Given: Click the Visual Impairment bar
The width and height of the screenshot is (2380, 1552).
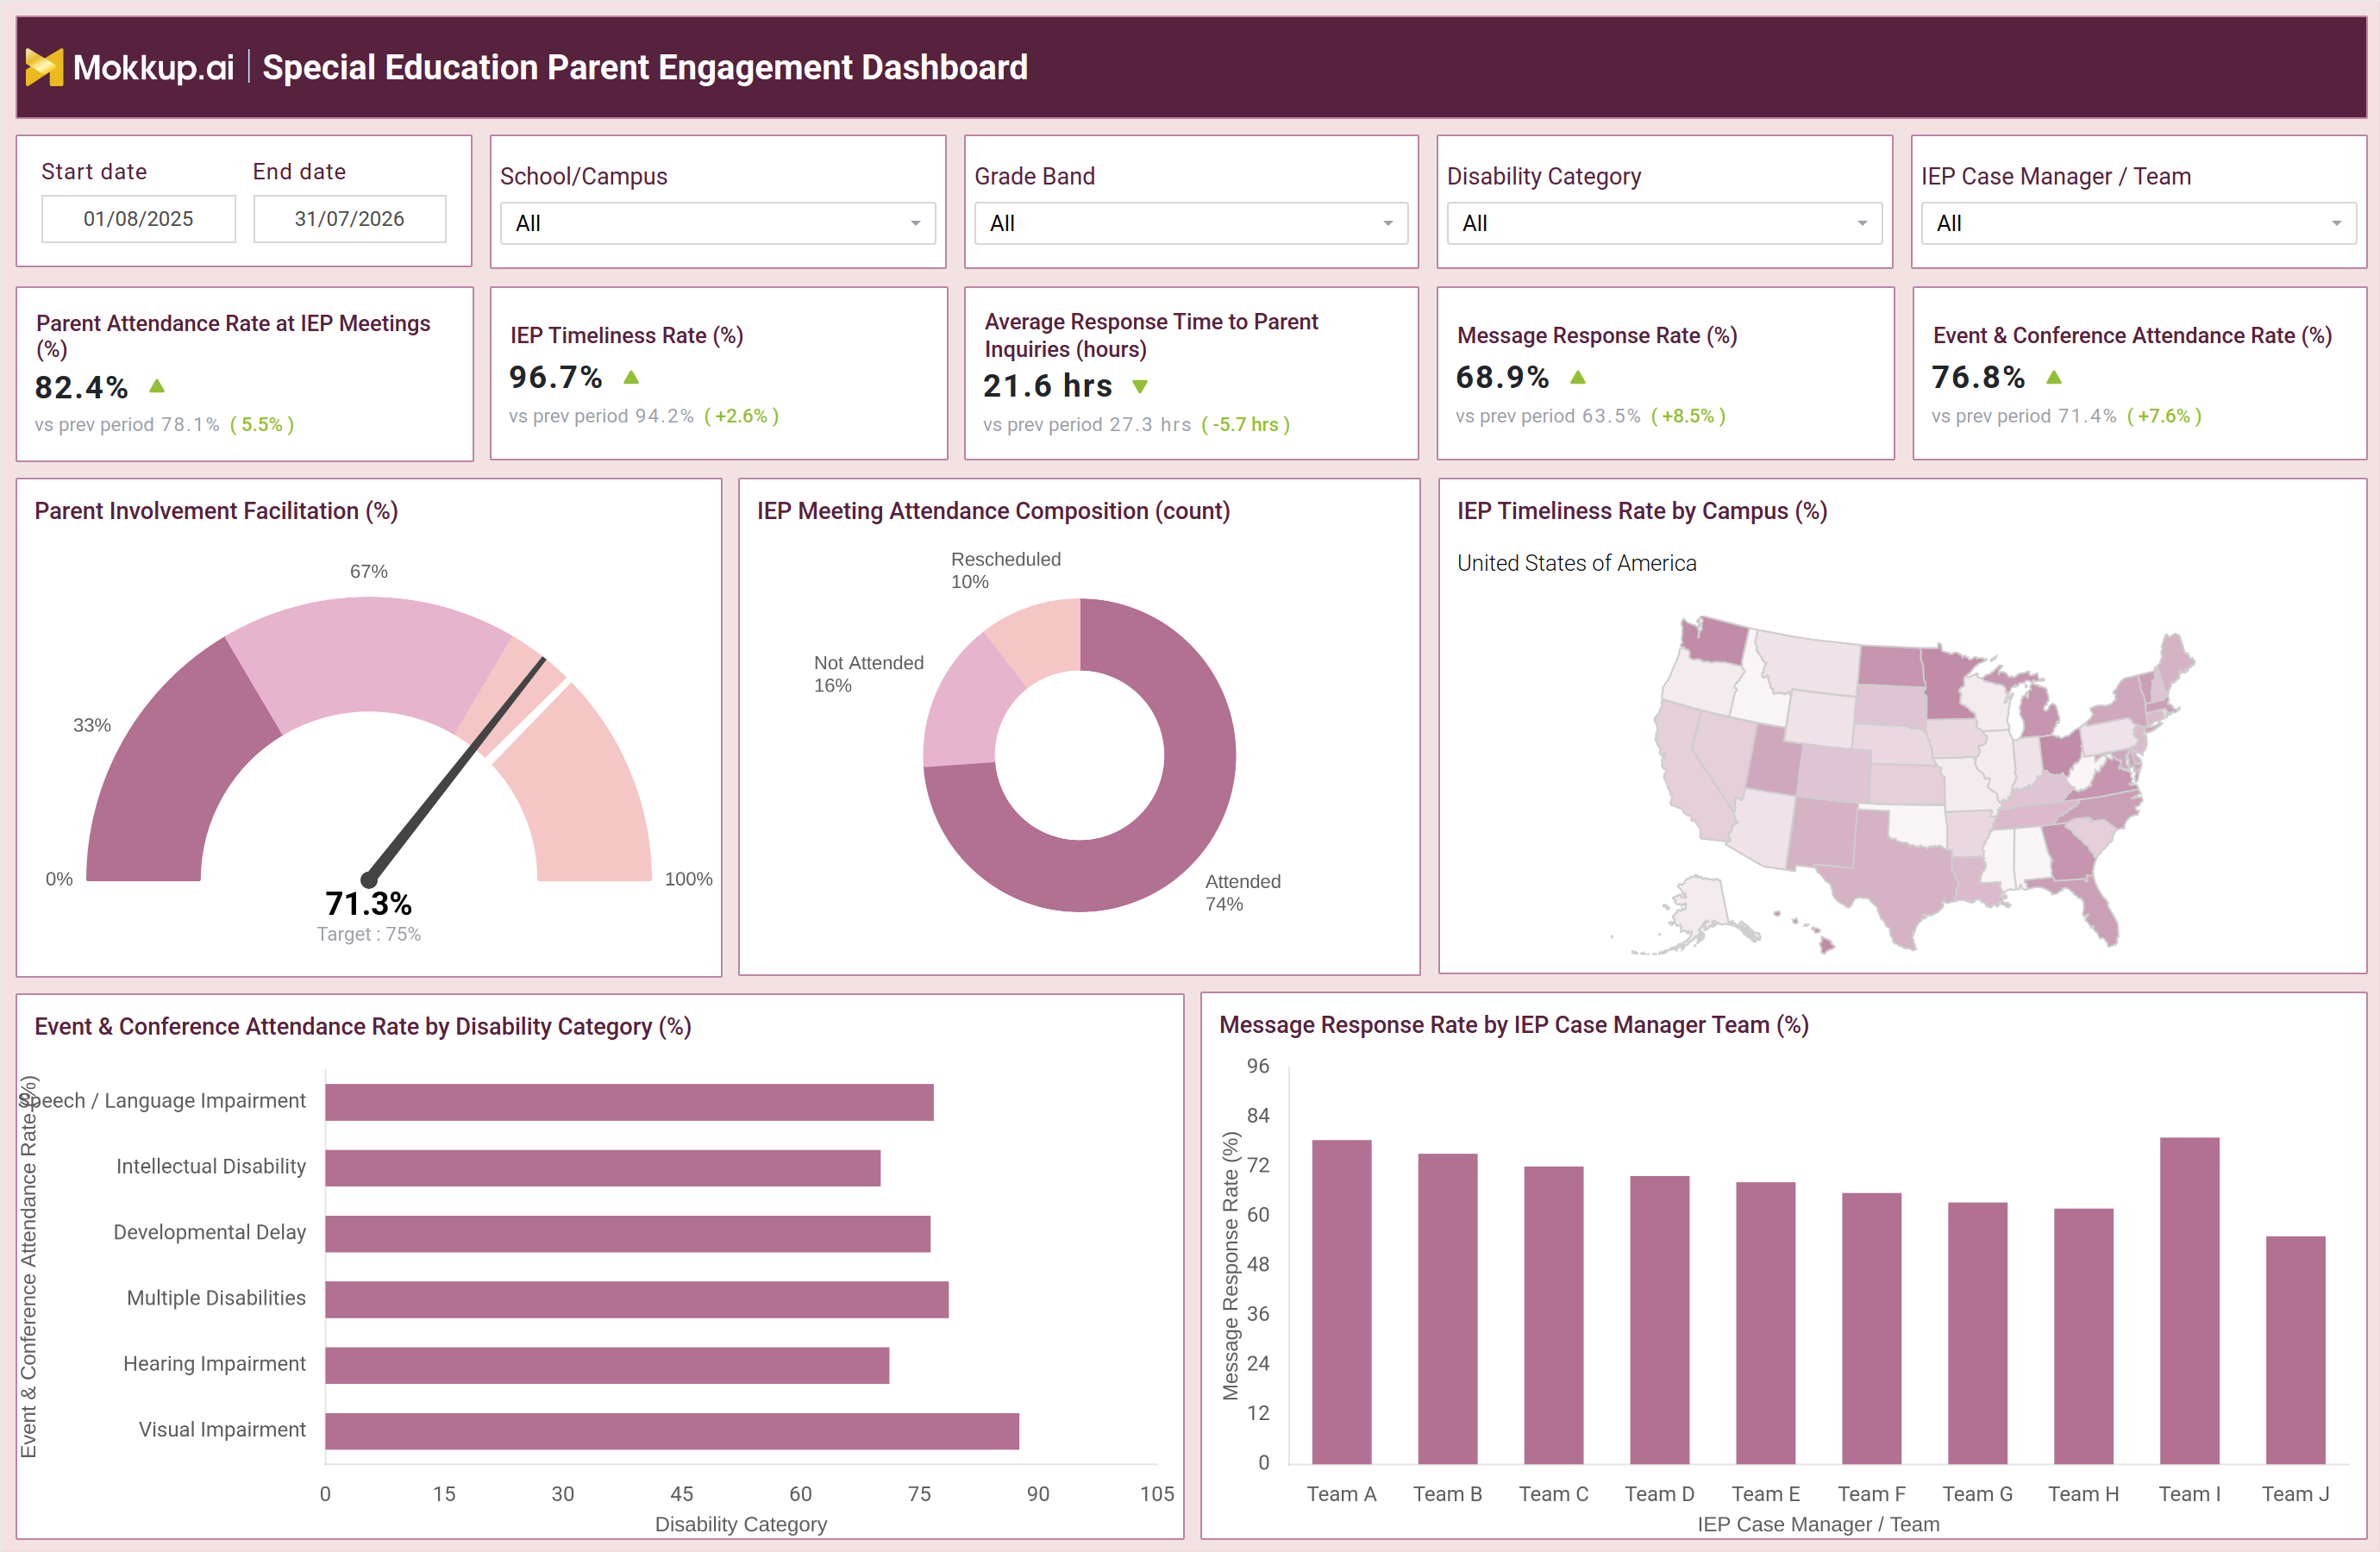Looking at the screenshot, I should point(672,1432).
